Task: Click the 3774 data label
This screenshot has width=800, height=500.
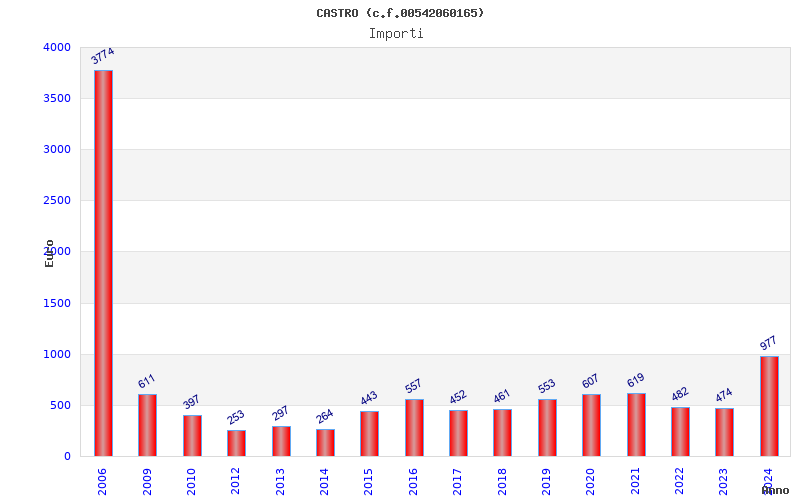Action: [103, 55]
